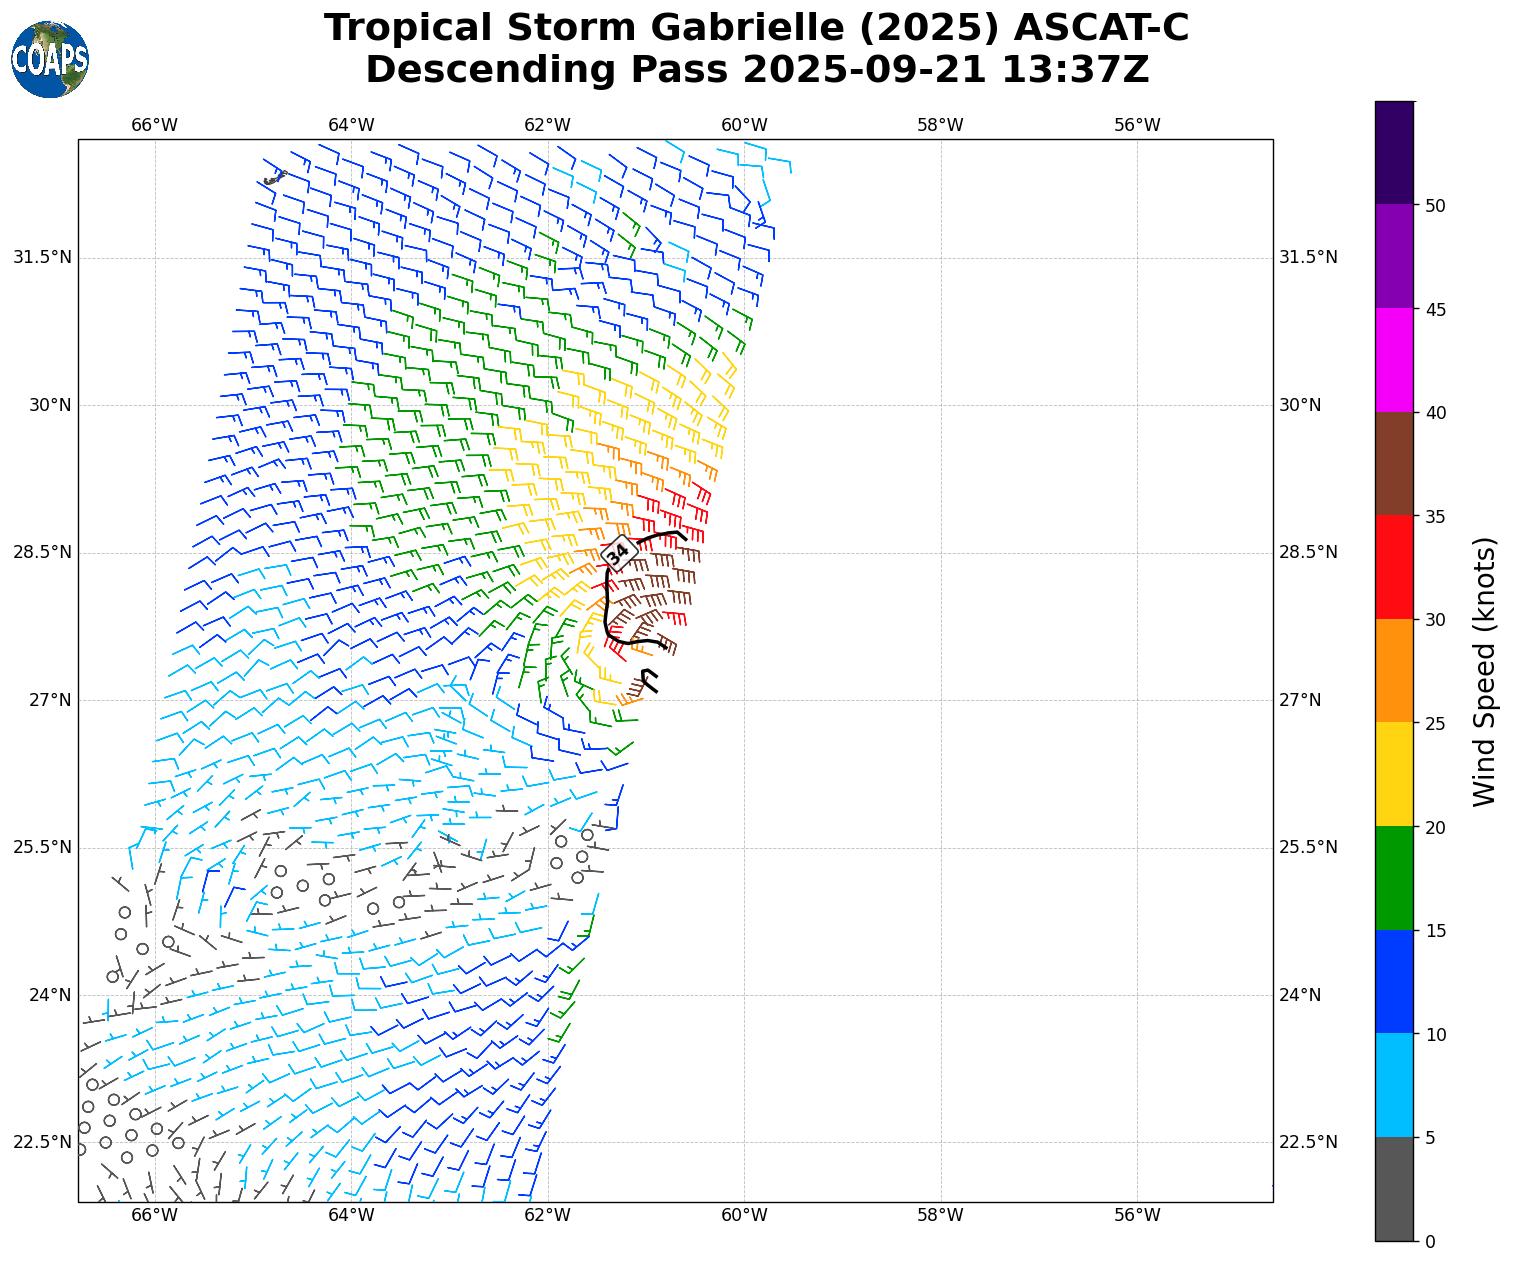The height and width of the screenshot is (1264, 1513).
Task: Select the cyan 5–10 knot colorbar segment
Action: point(1394,1085)
